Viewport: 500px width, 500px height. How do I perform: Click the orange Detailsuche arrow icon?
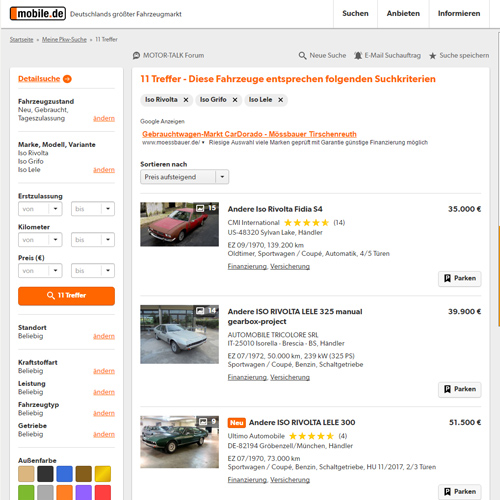click(67, 79)
